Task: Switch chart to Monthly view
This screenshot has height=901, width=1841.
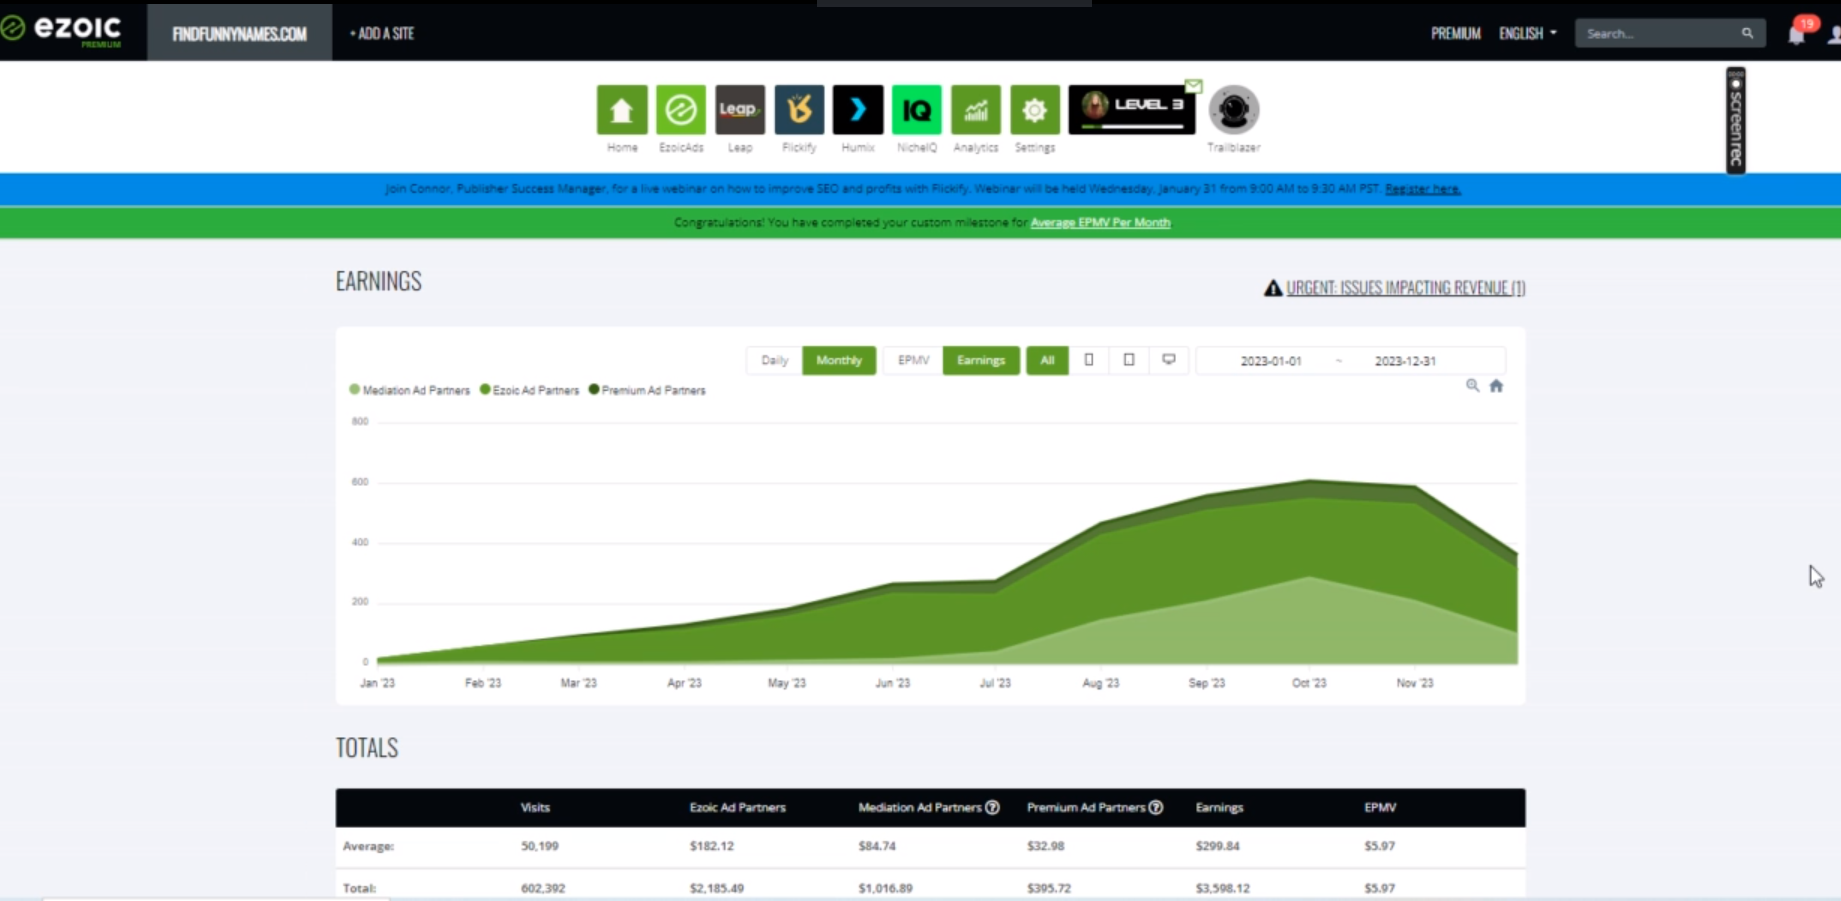Action: coord(839,360)
